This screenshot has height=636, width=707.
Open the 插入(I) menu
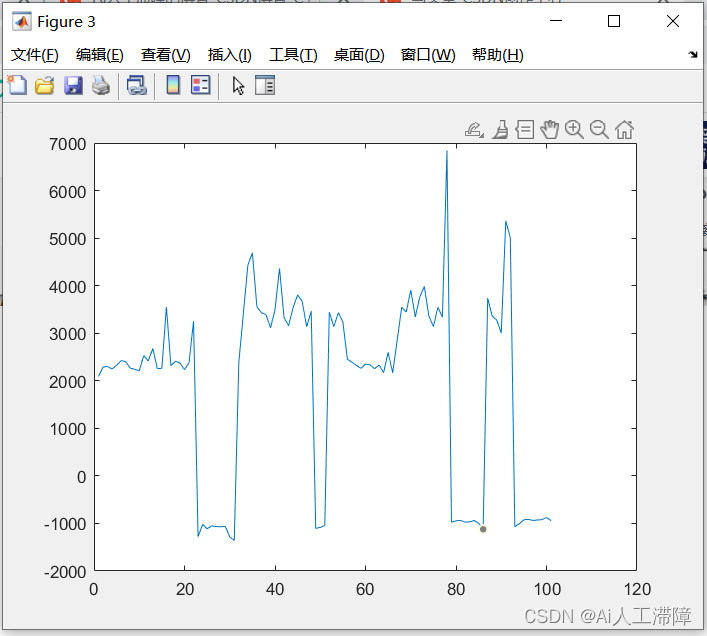pos(230,55)
